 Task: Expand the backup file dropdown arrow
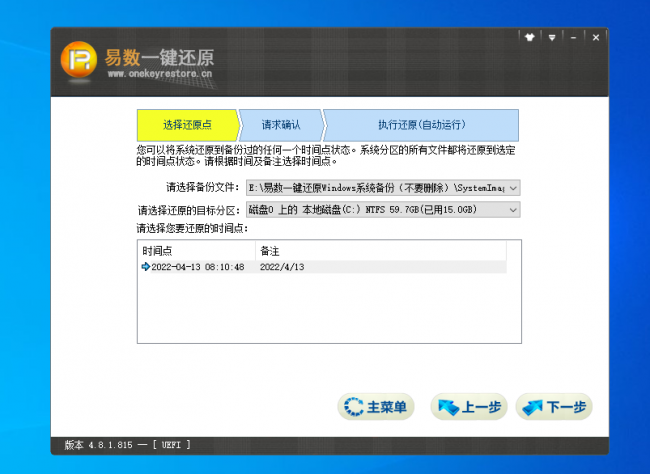513,188
